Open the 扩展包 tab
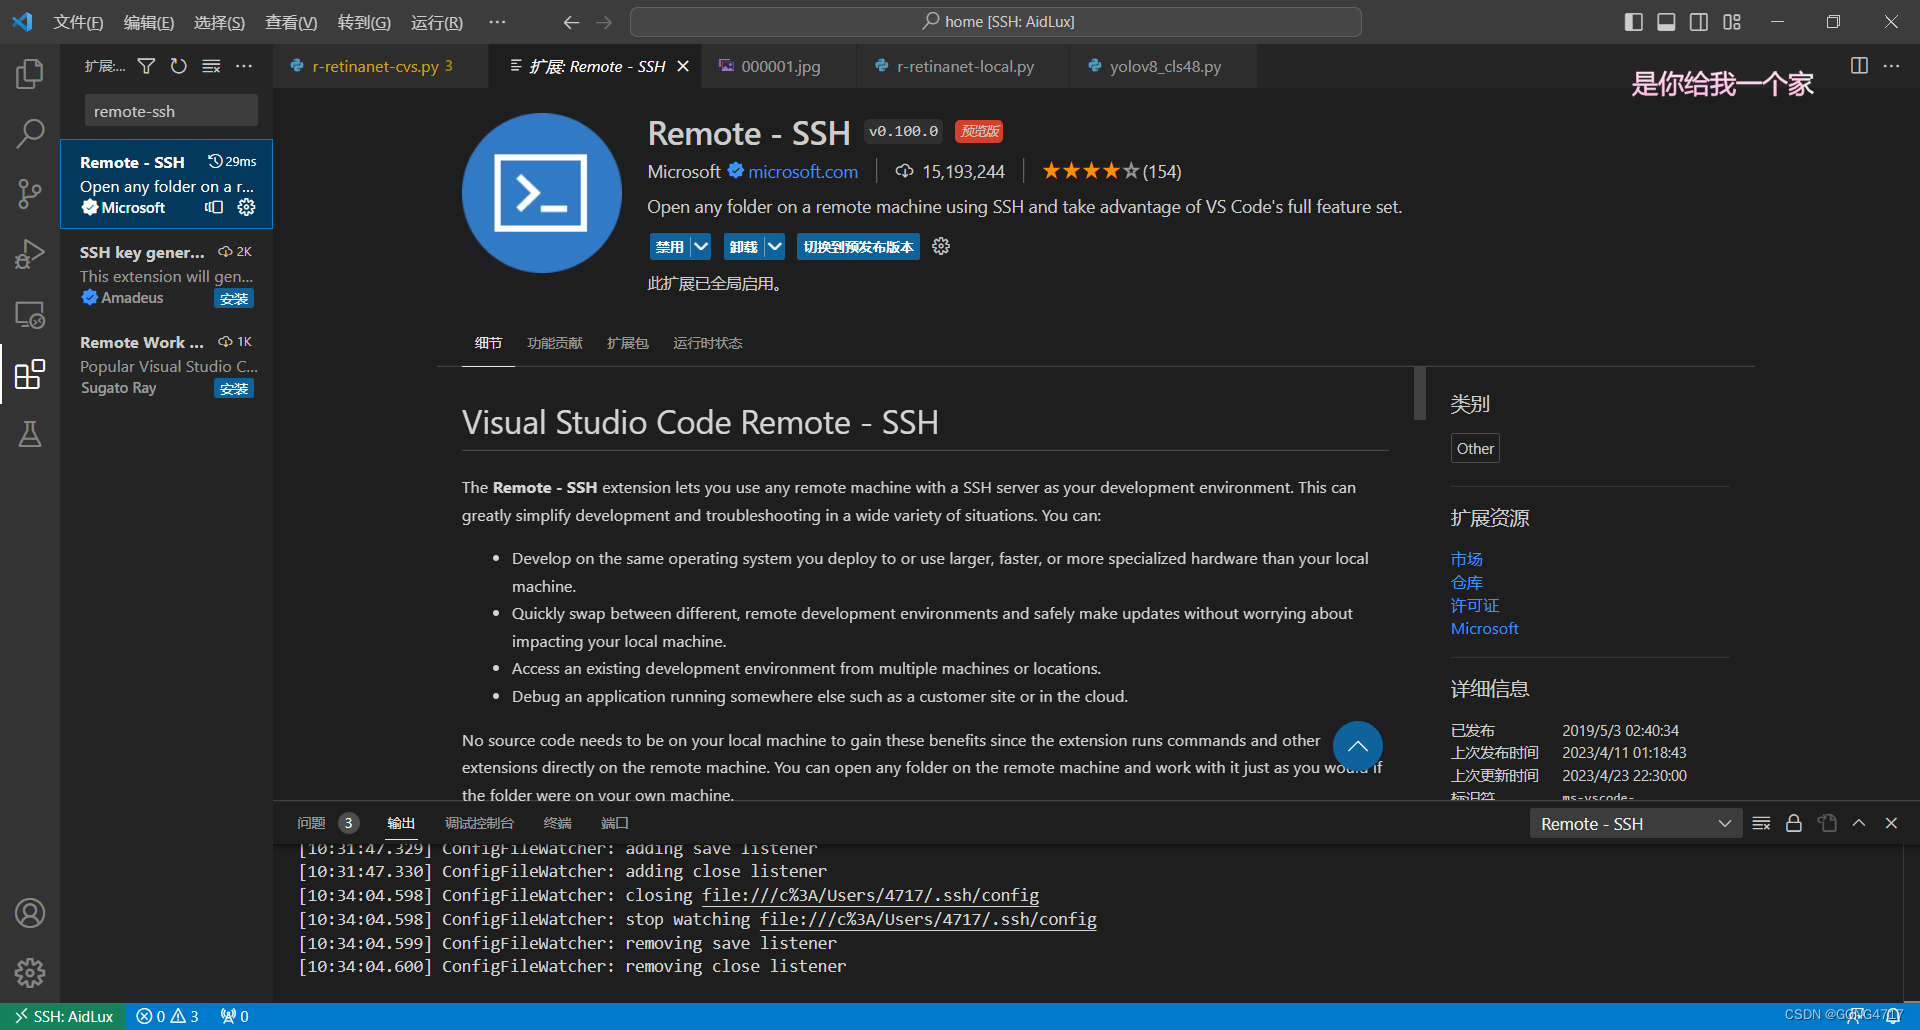This screenshot has width=1920, height=1030. click(x=628, y=343)
